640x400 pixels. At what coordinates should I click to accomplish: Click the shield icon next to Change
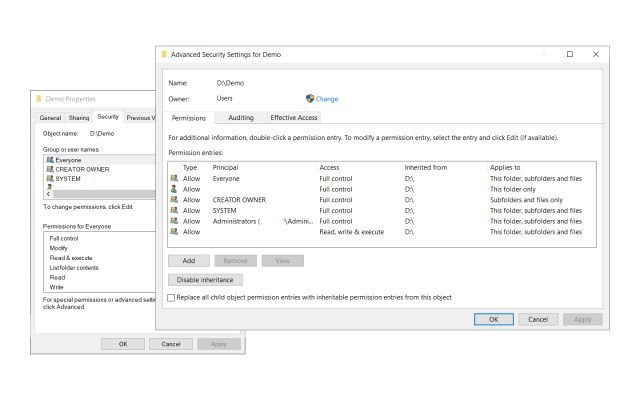[x=310, y=98]
